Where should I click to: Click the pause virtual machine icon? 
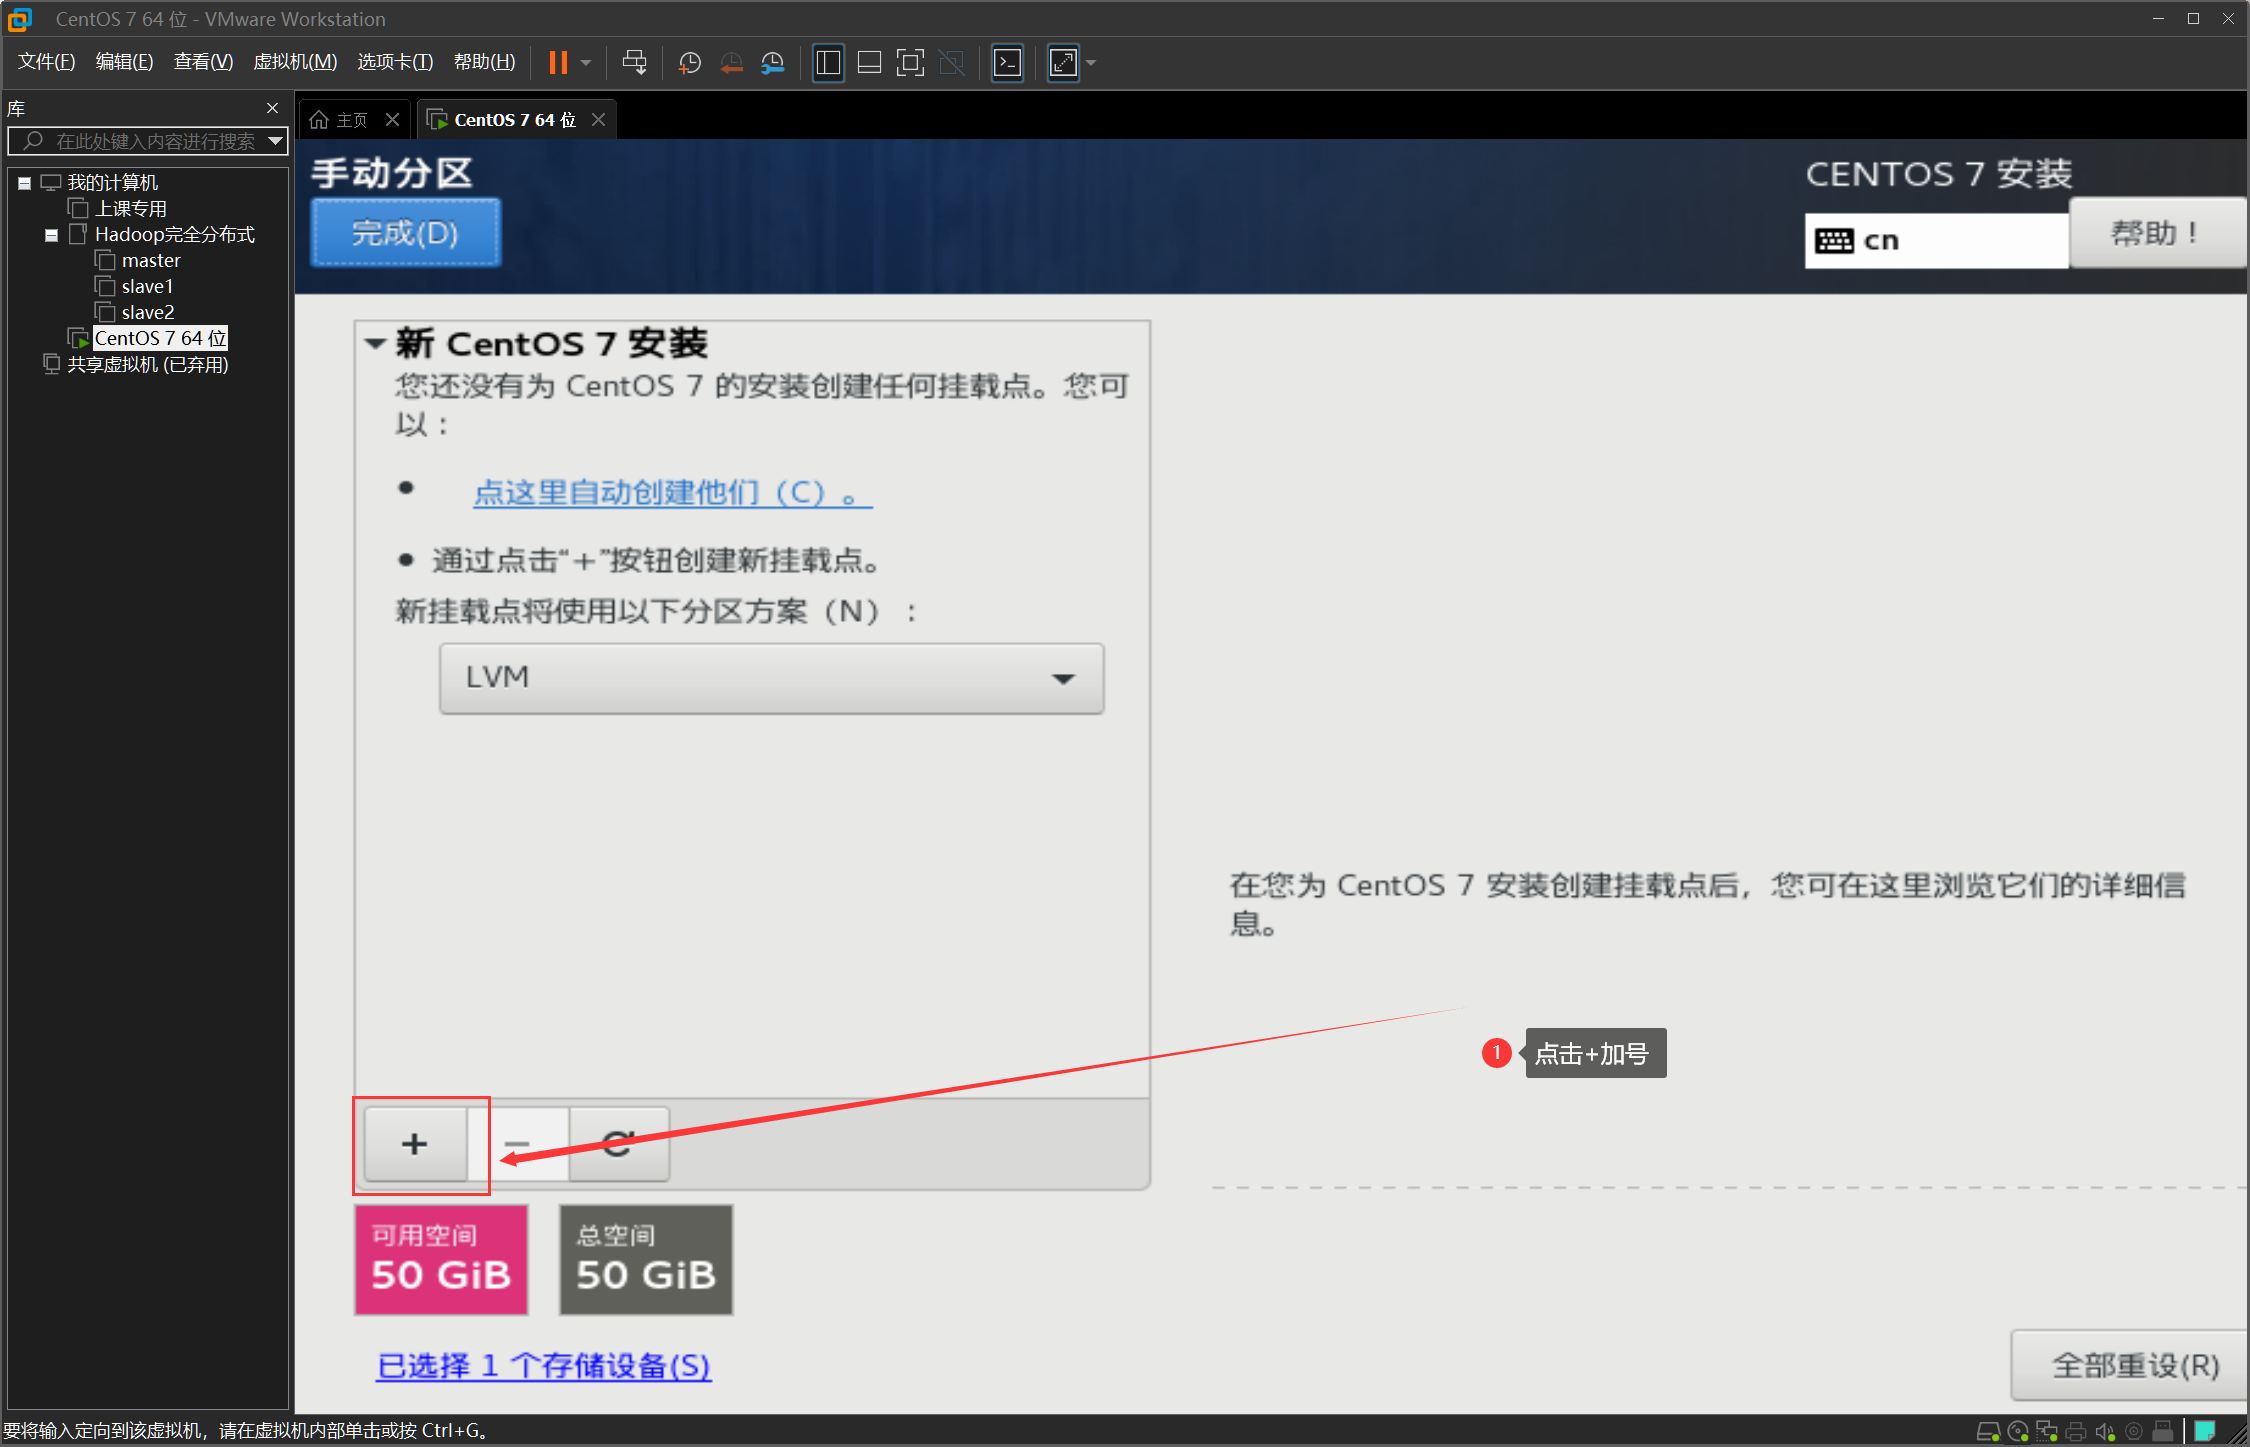[x=558, y=63]
